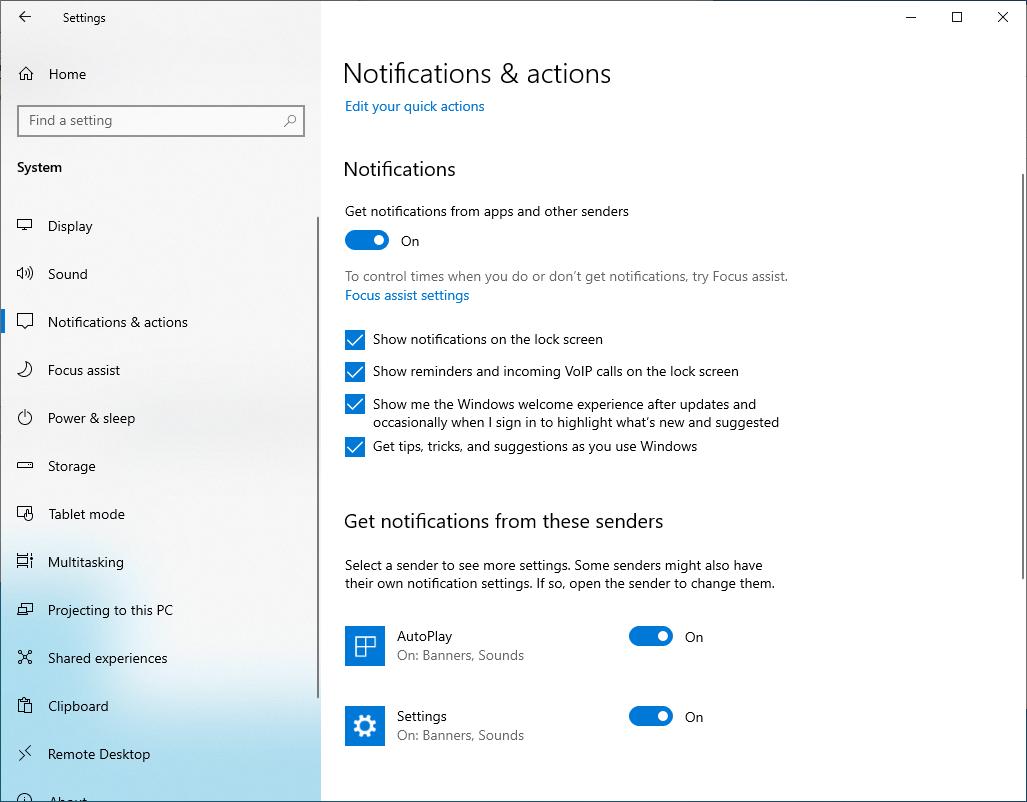Open Edit your quick actions link
Screen dimensions: 1027x802
pos(414,106)
